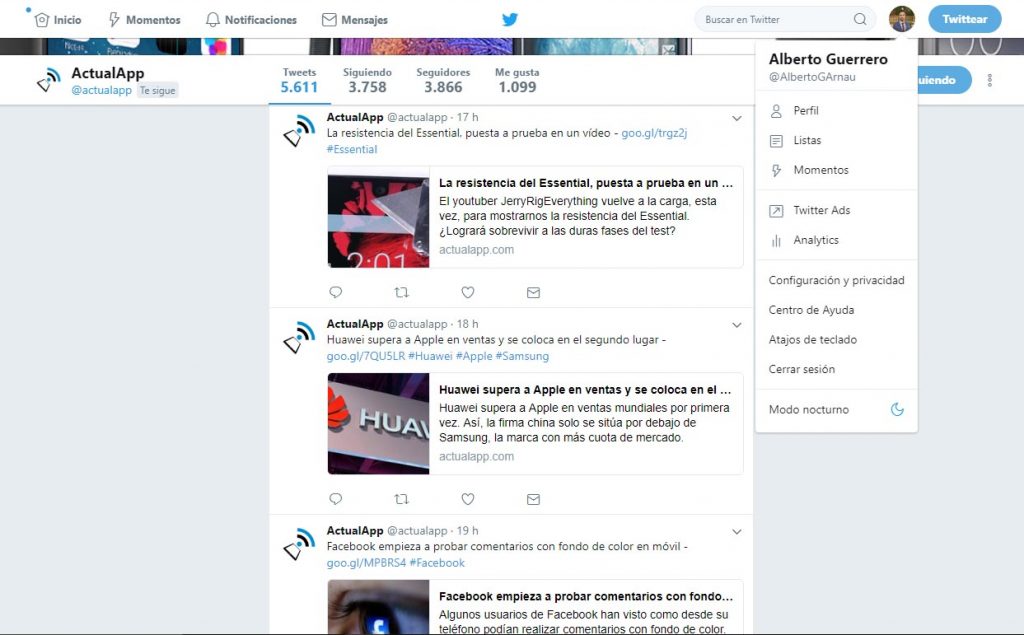This screenshot has width=1024, height=635.
Task: Open Mensajes from the top bar
Action: click(x=355, y=20)
